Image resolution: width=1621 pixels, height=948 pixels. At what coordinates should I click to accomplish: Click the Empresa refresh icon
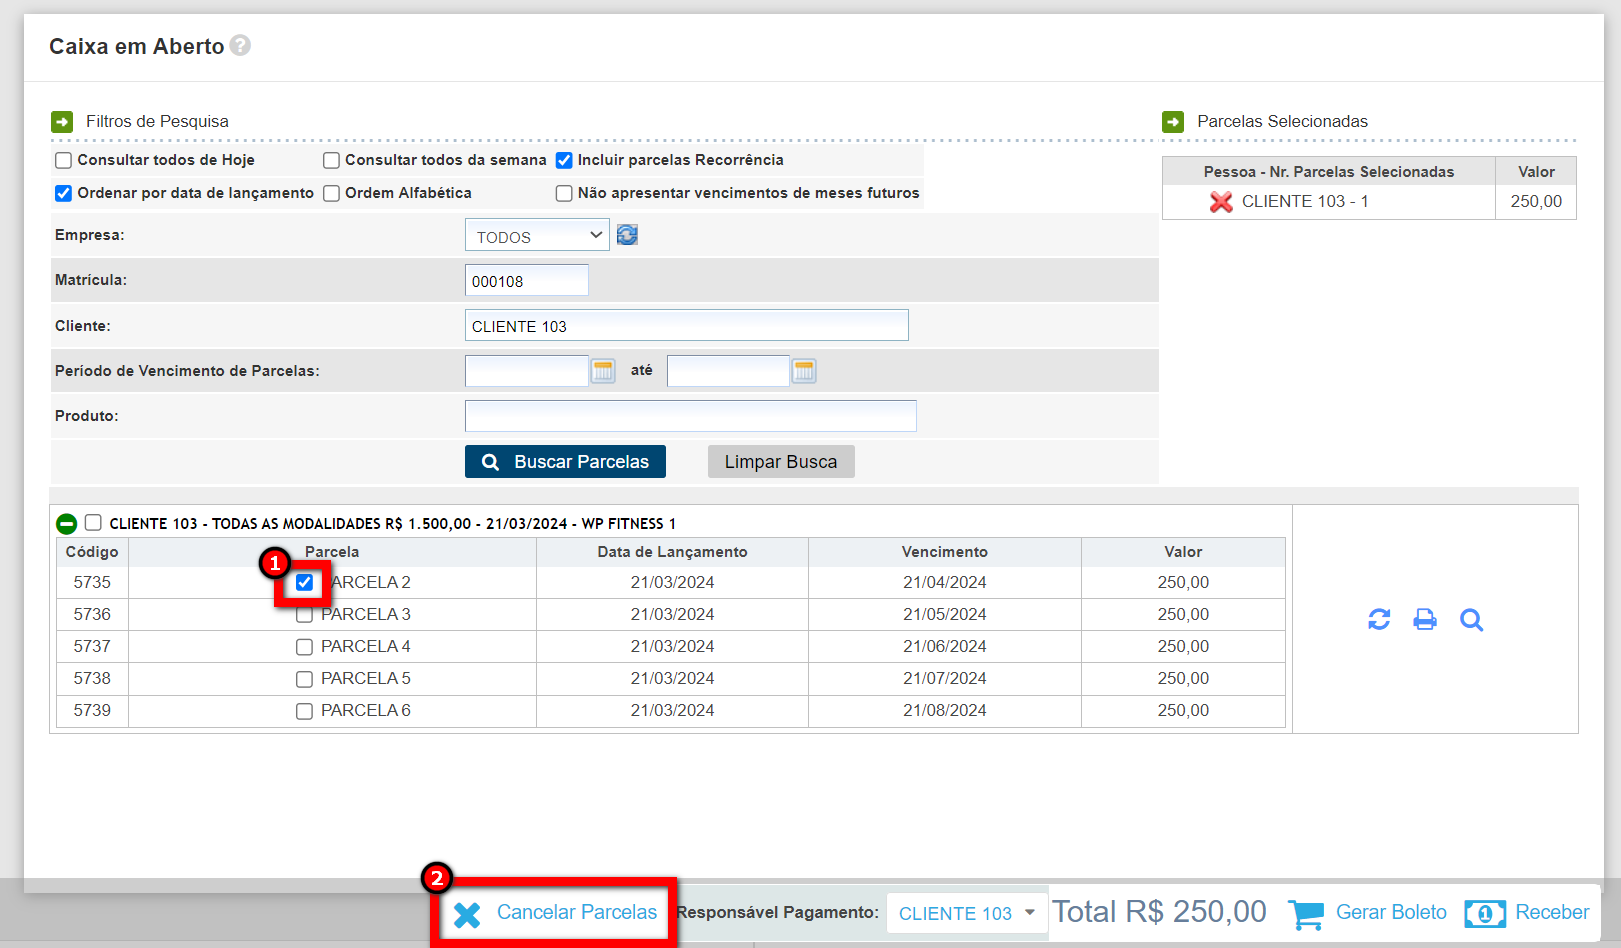coord(627,235)
